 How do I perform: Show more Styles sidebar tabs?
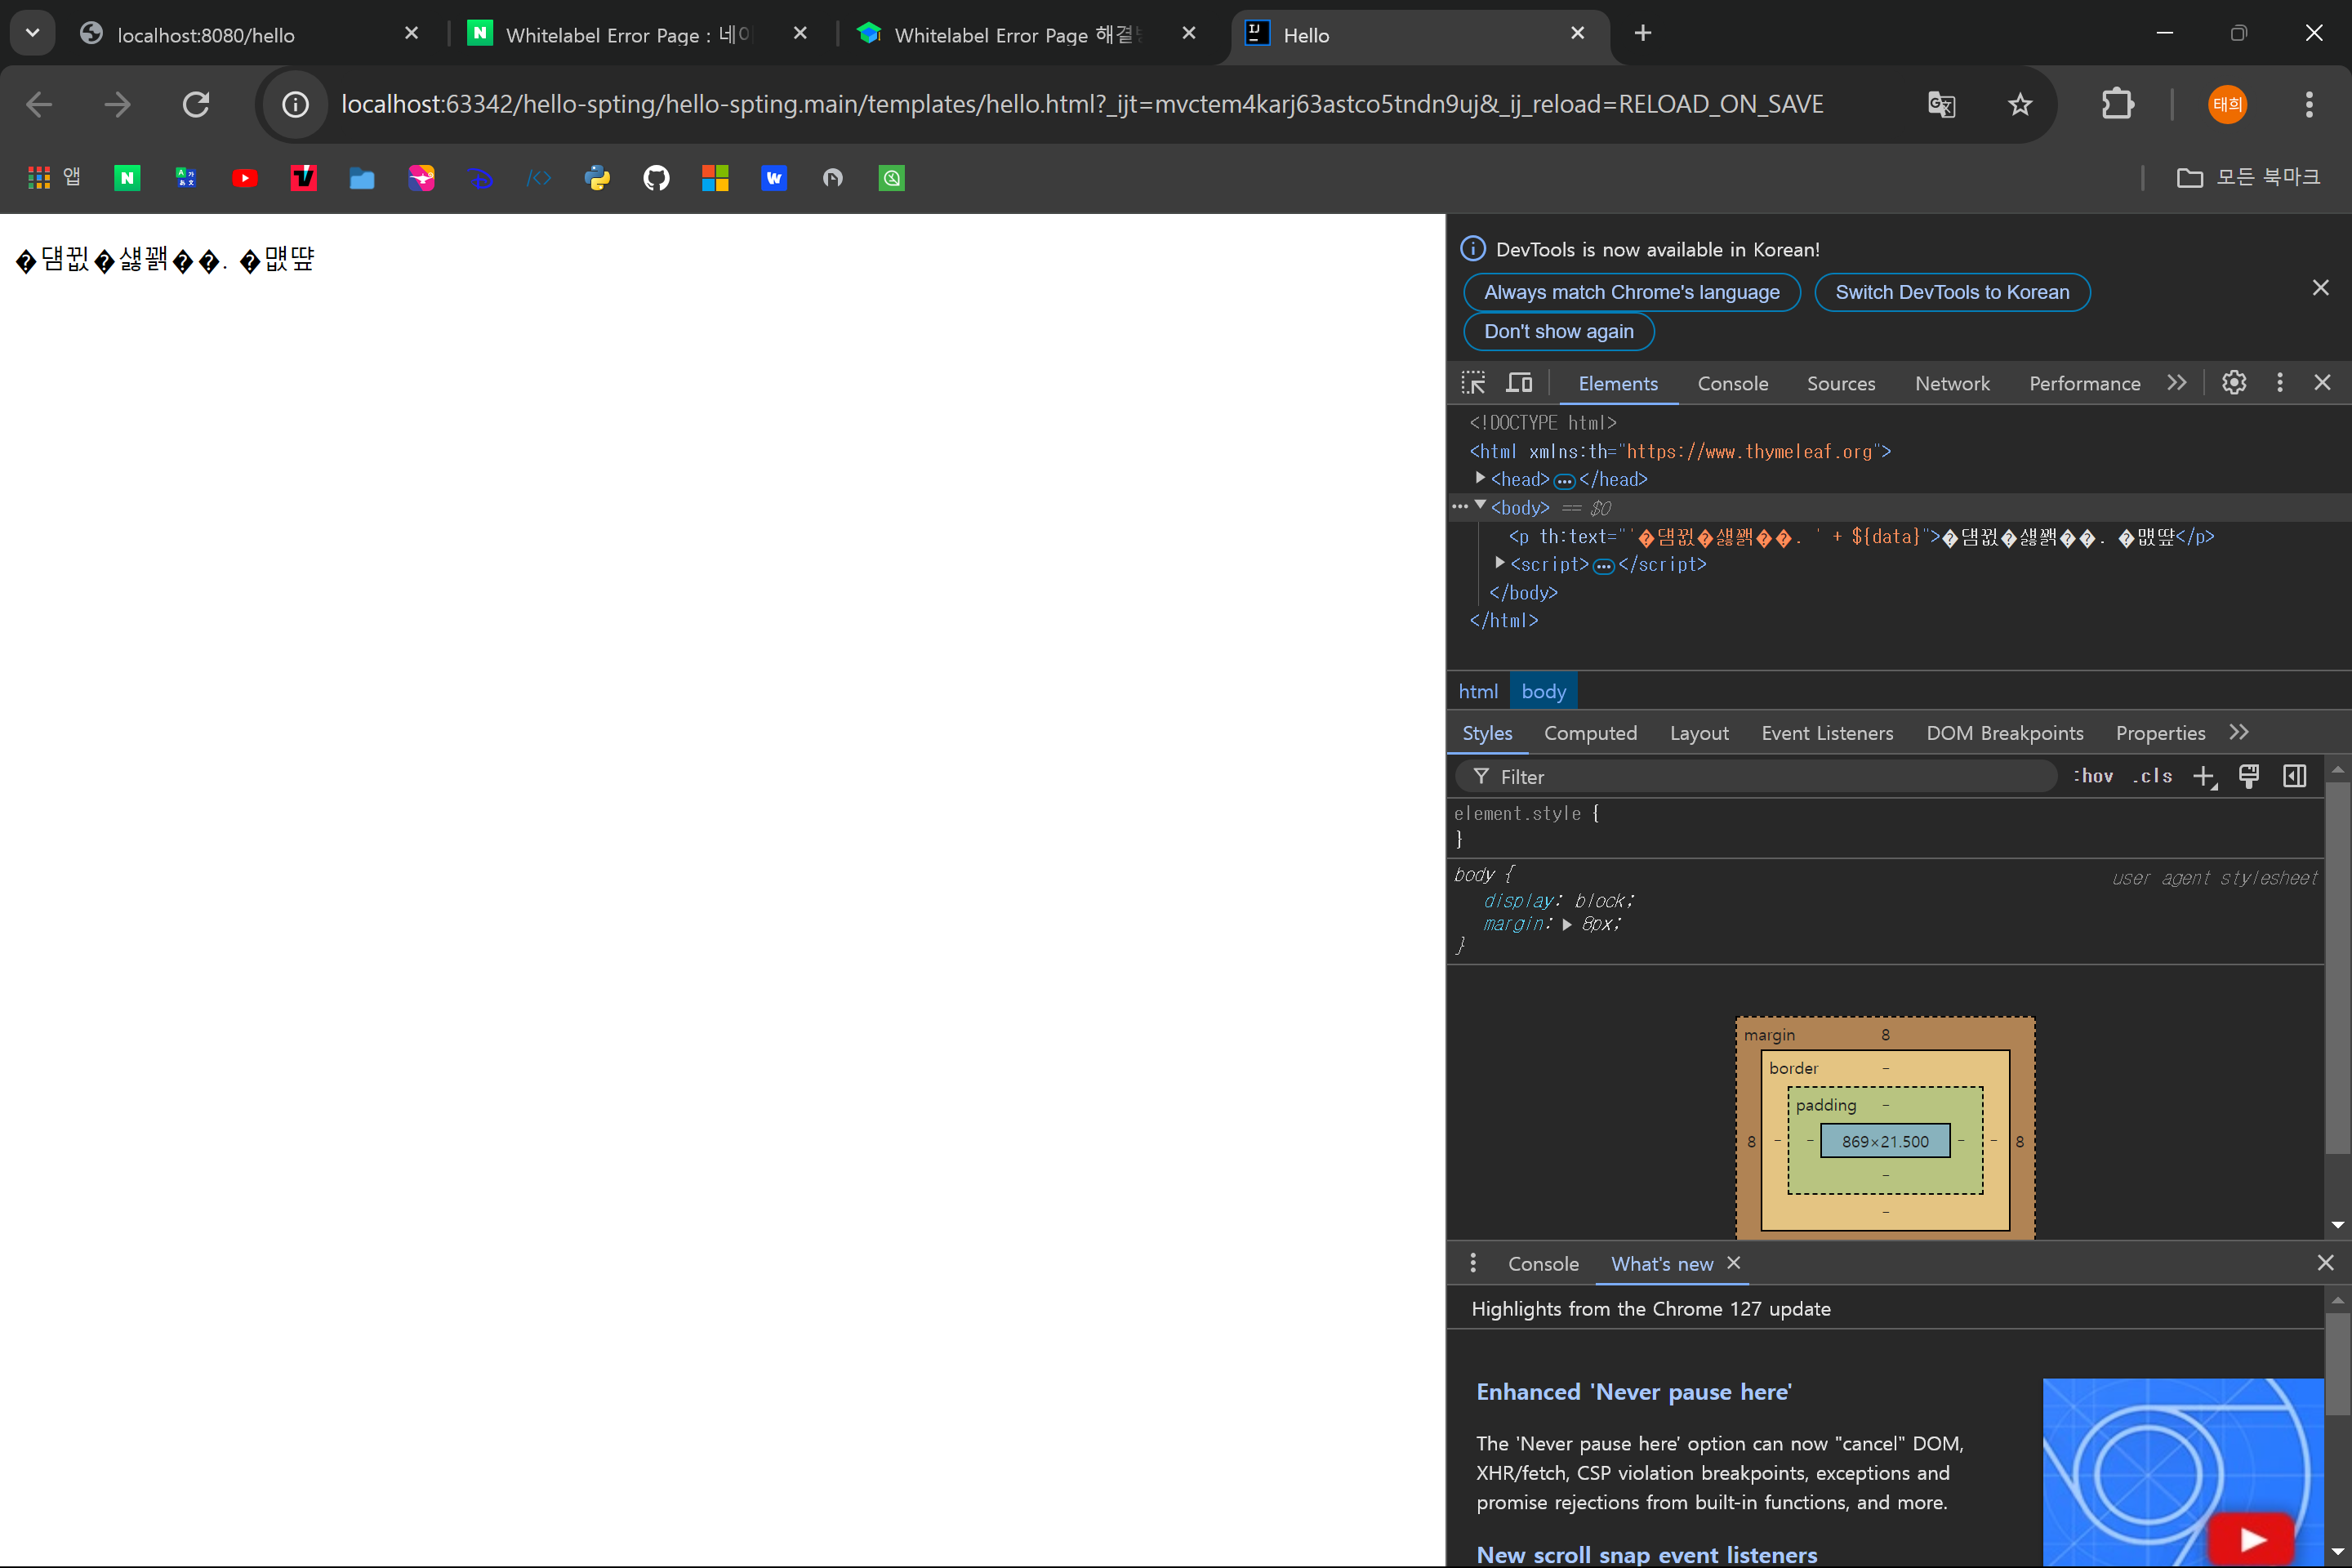tap(2239, 732)
